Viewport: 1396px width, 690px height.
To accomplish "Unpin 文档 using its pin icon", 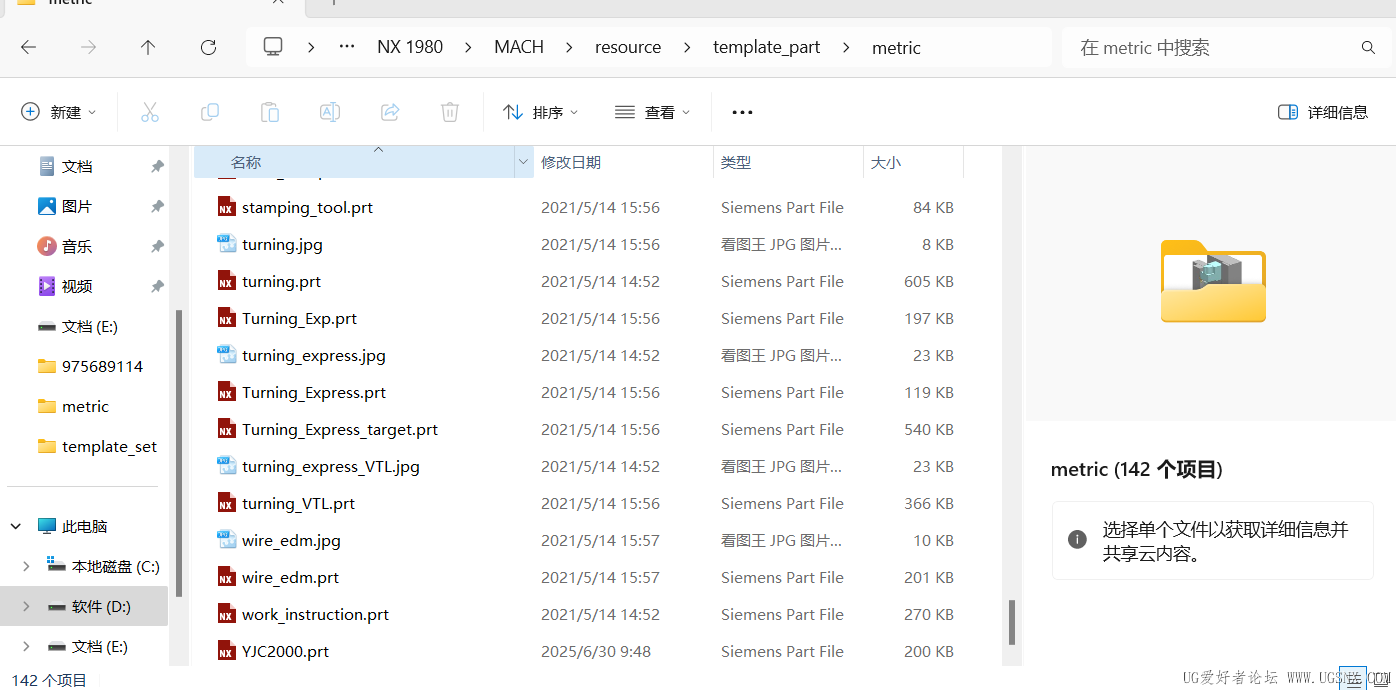I will pyautogui.click(x=157, y=166).
